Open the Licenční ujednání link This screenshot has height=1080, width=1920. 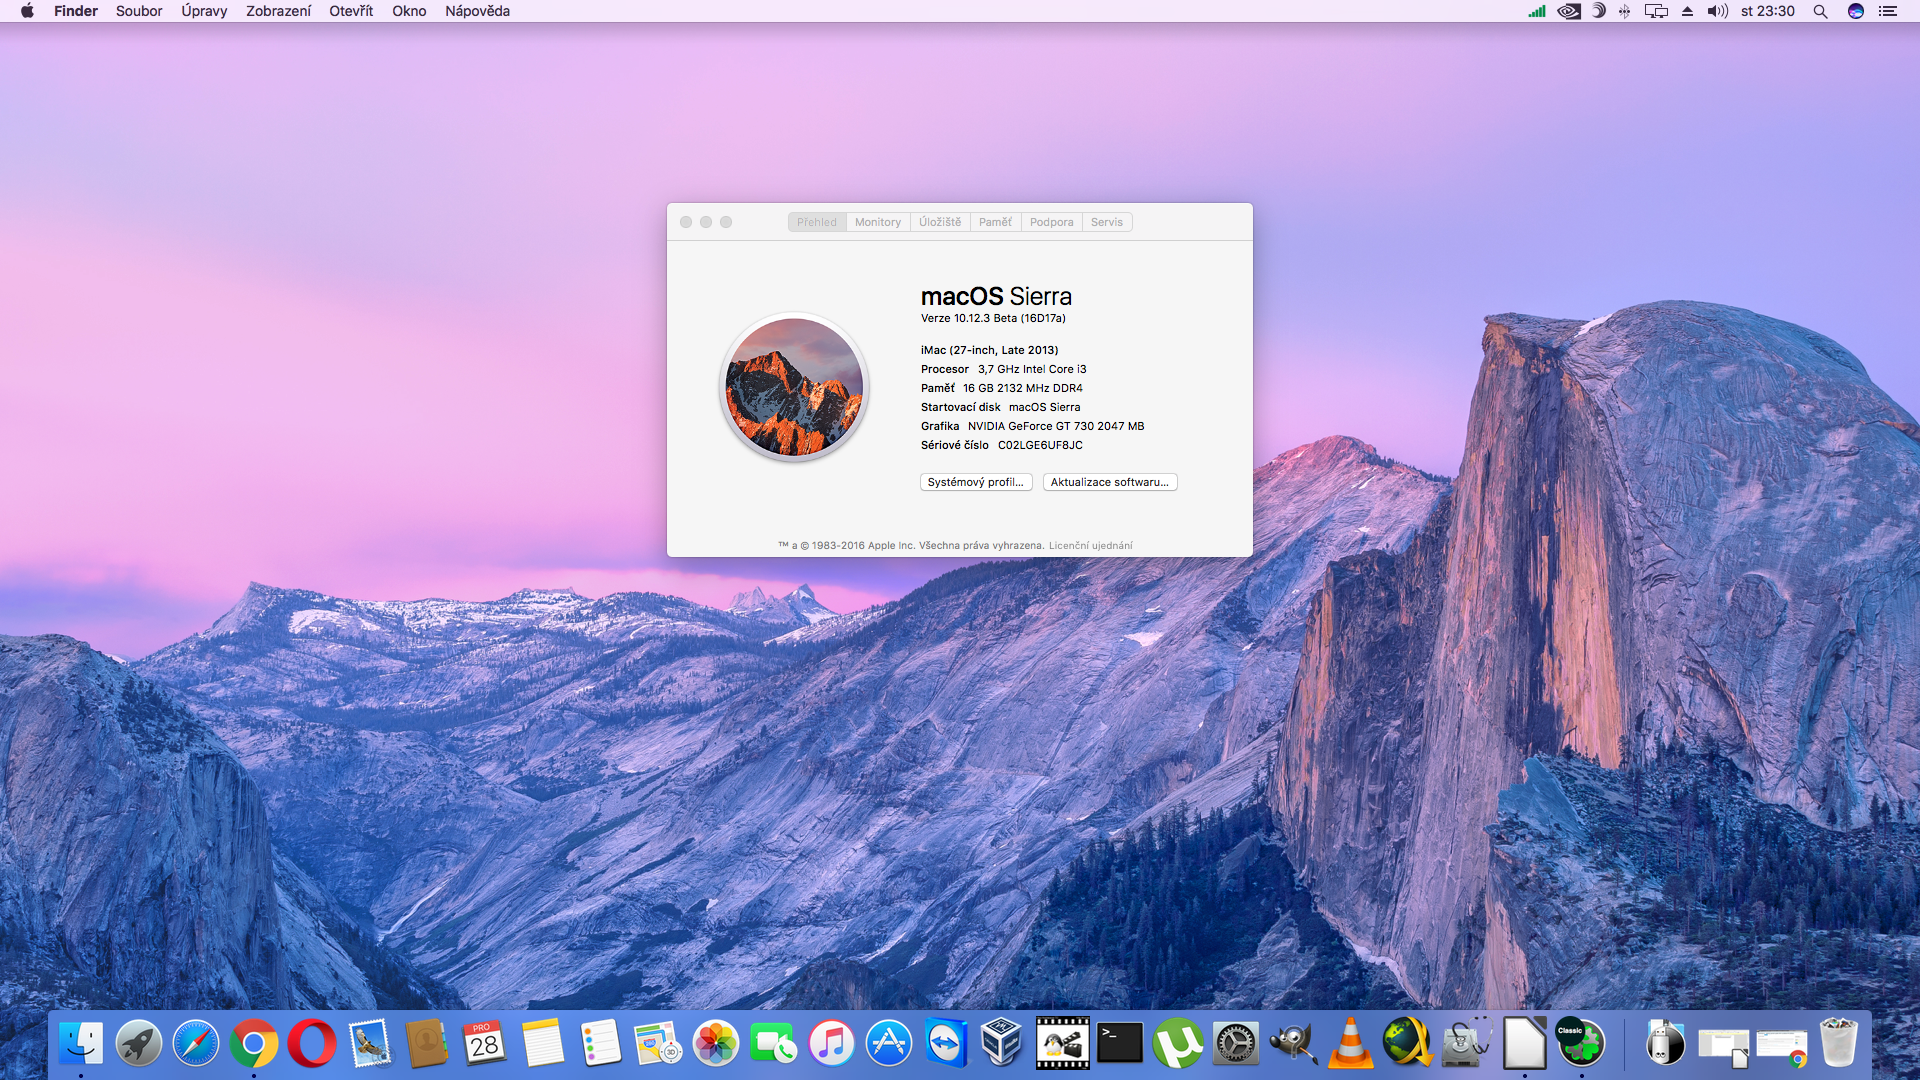[1090, 546]
